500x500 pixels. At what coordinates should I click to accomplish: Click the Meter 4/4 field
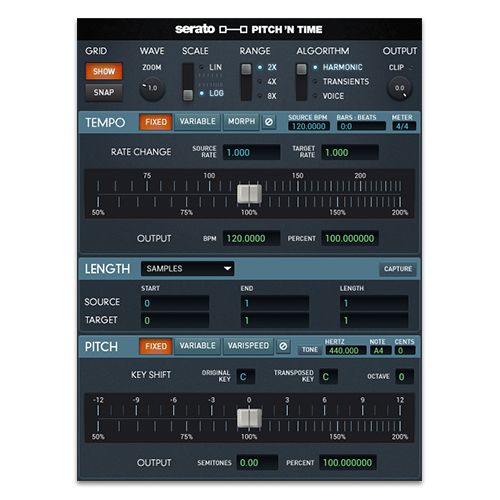click(404, 126)
